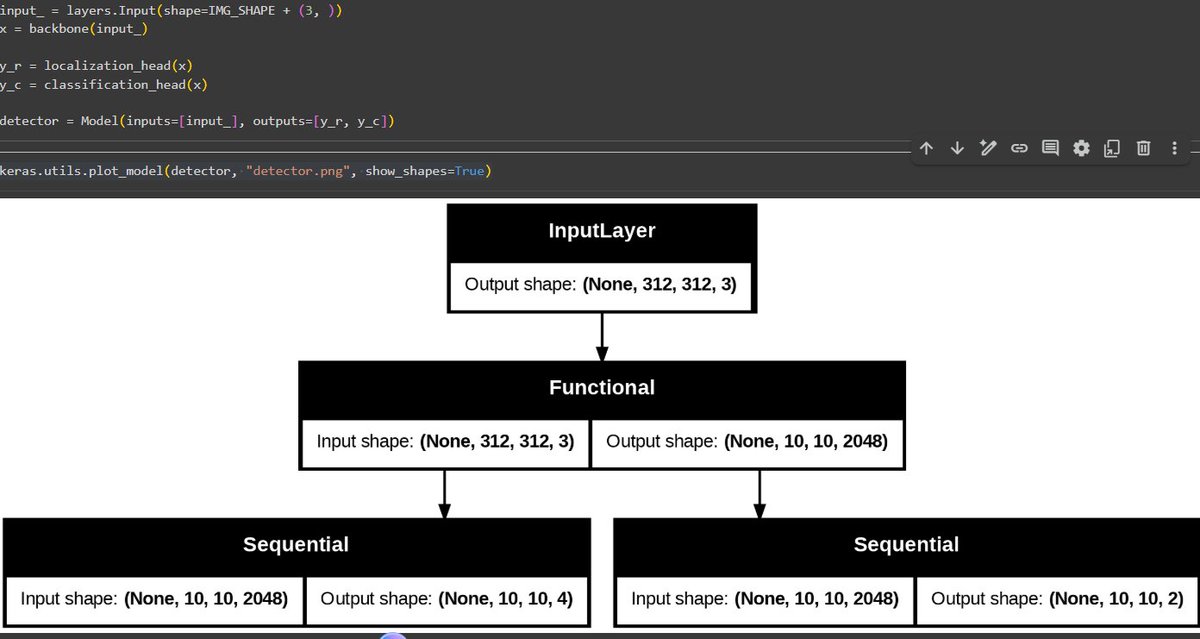
Task: Place cursor in the layers.Input code line
Action: point(172,12)
